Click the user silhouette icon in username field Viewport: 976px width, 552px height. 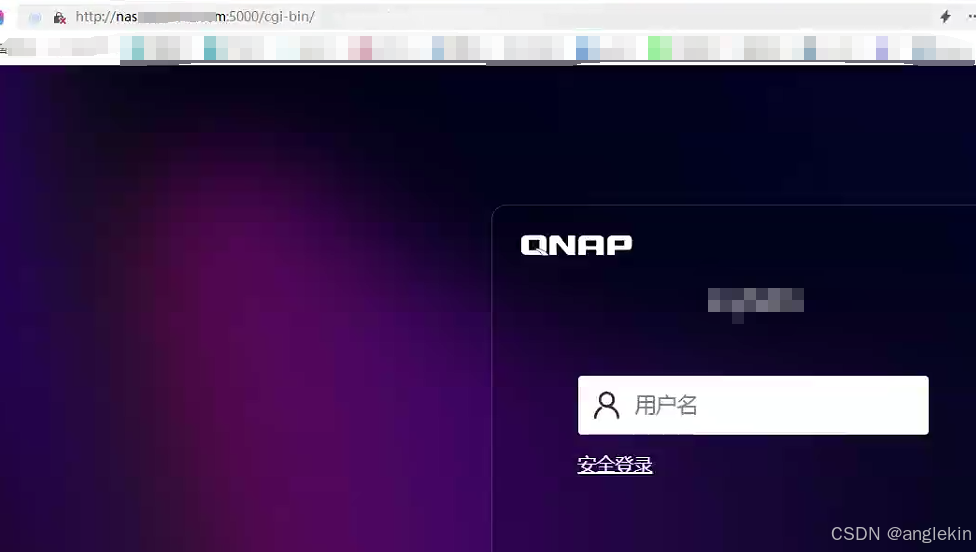606,405
